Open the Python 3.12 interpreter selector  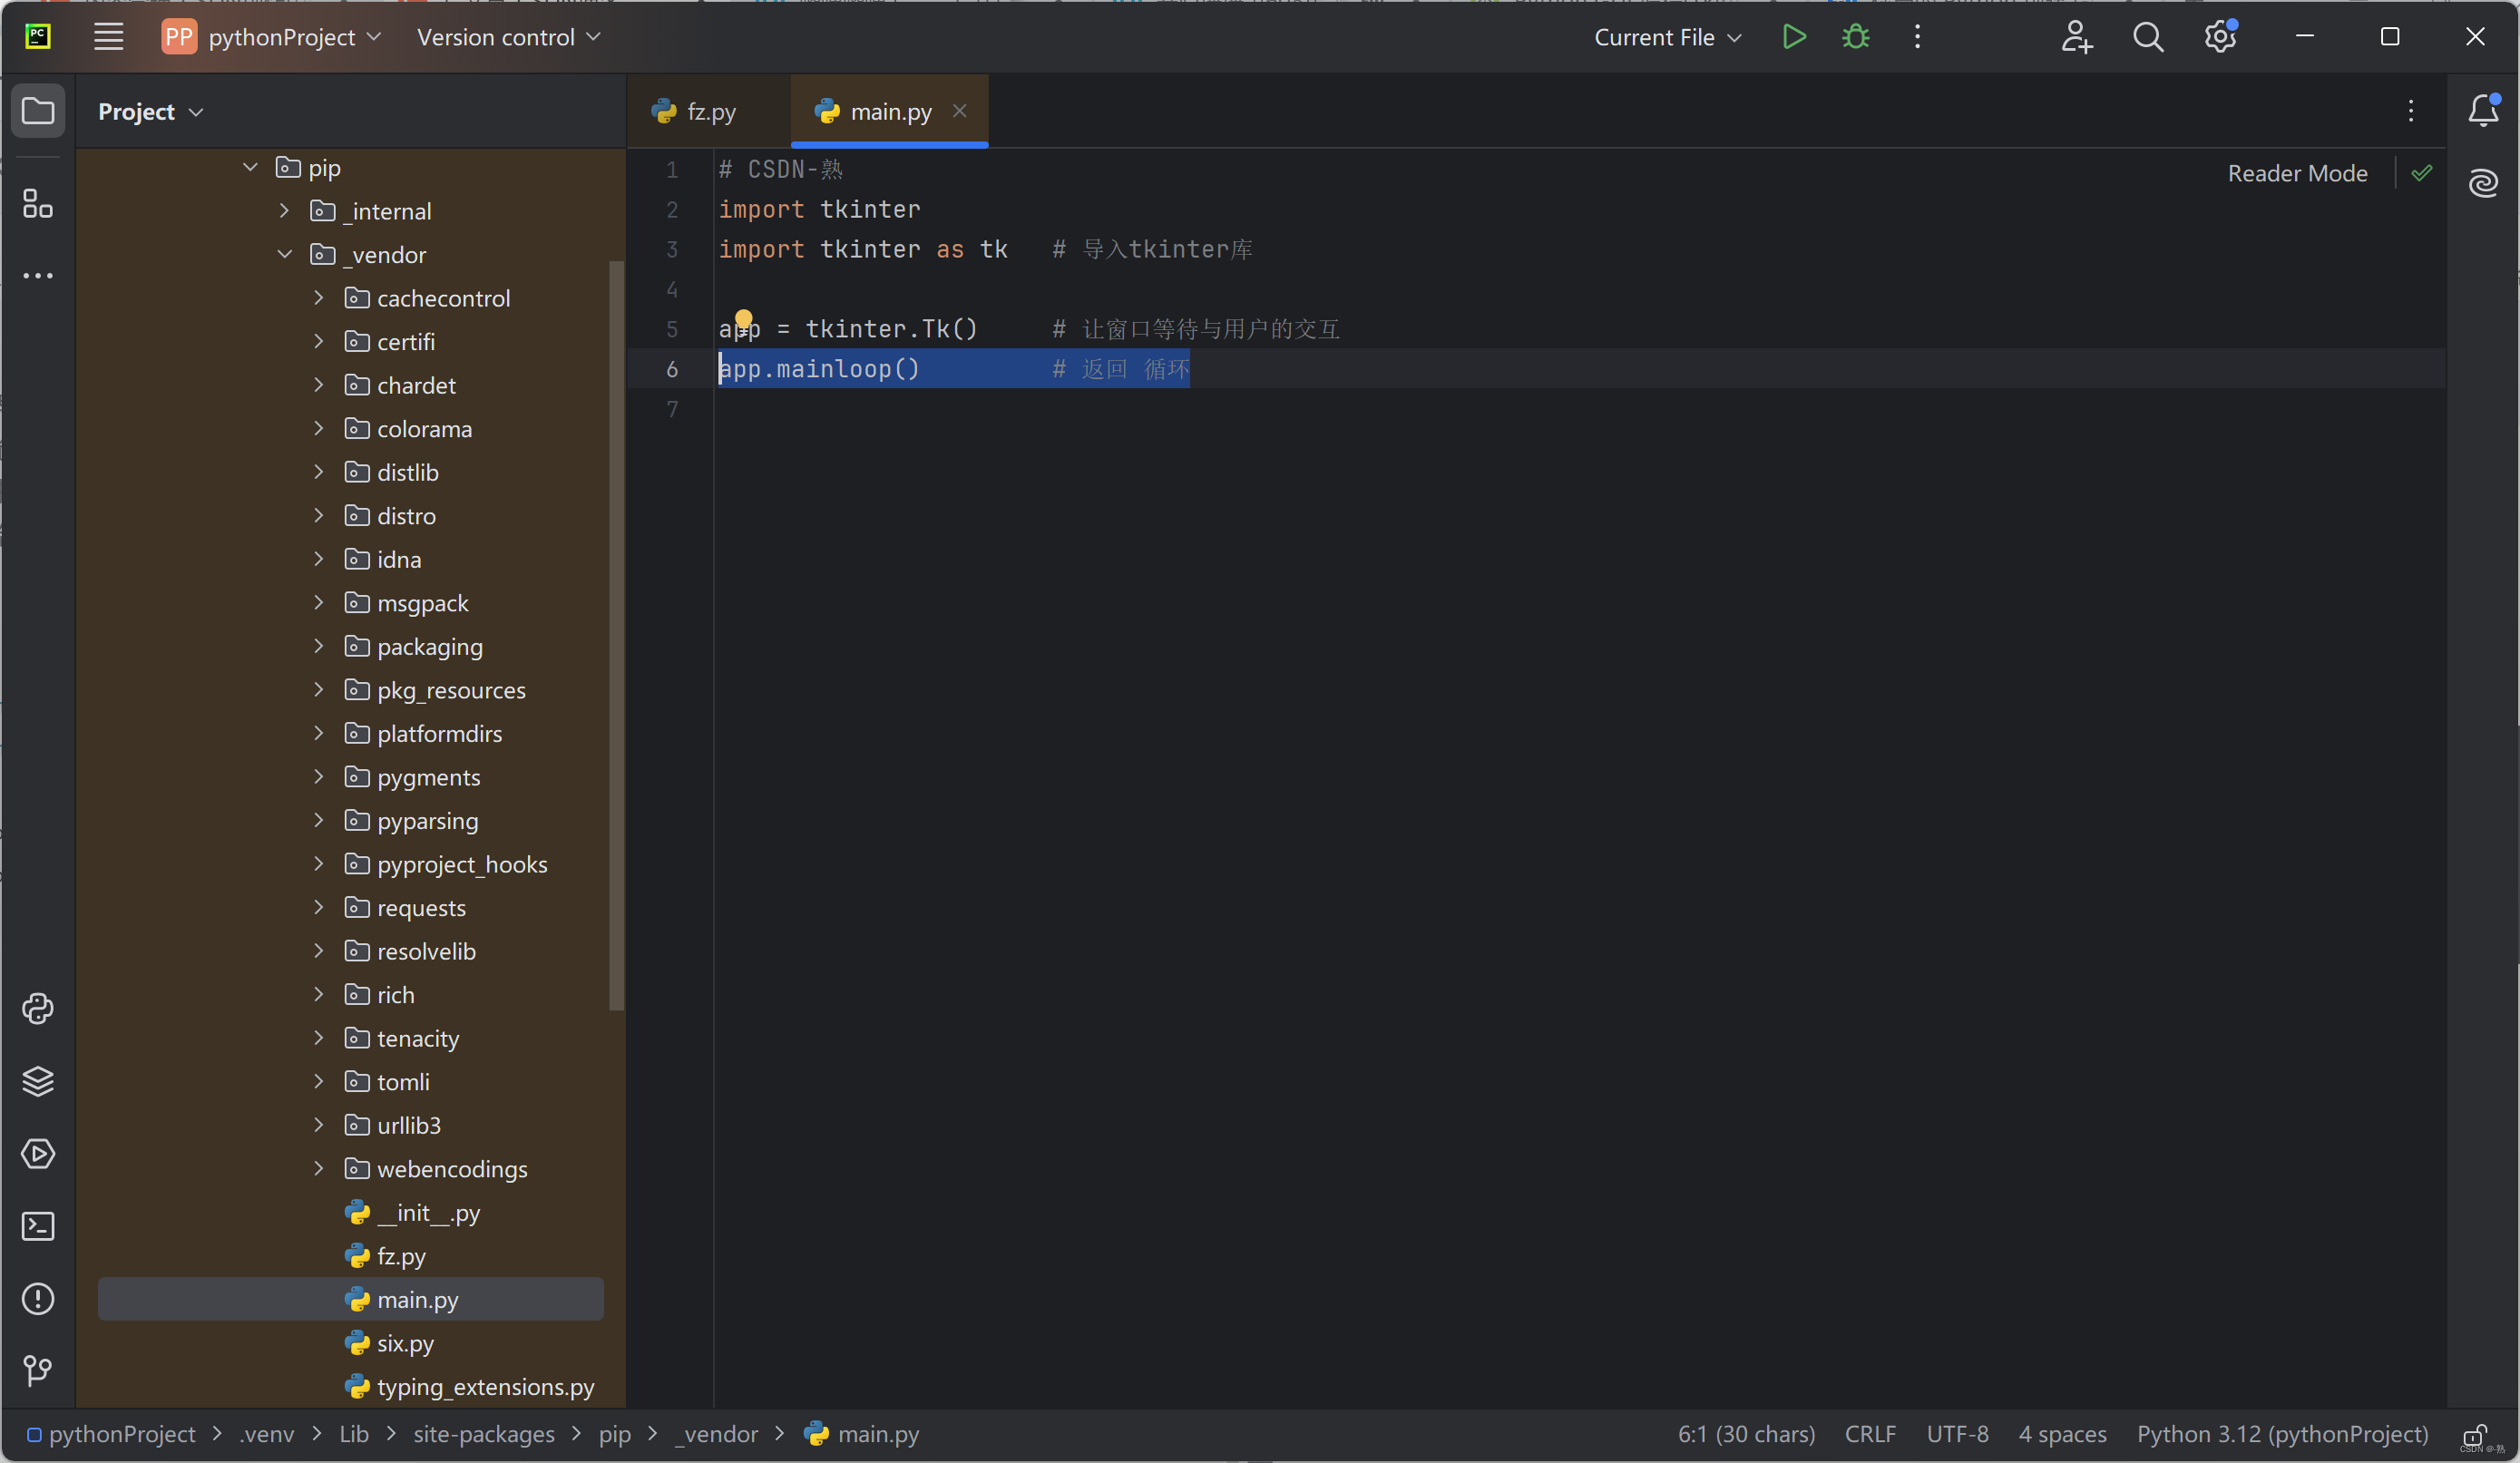2282,1434
